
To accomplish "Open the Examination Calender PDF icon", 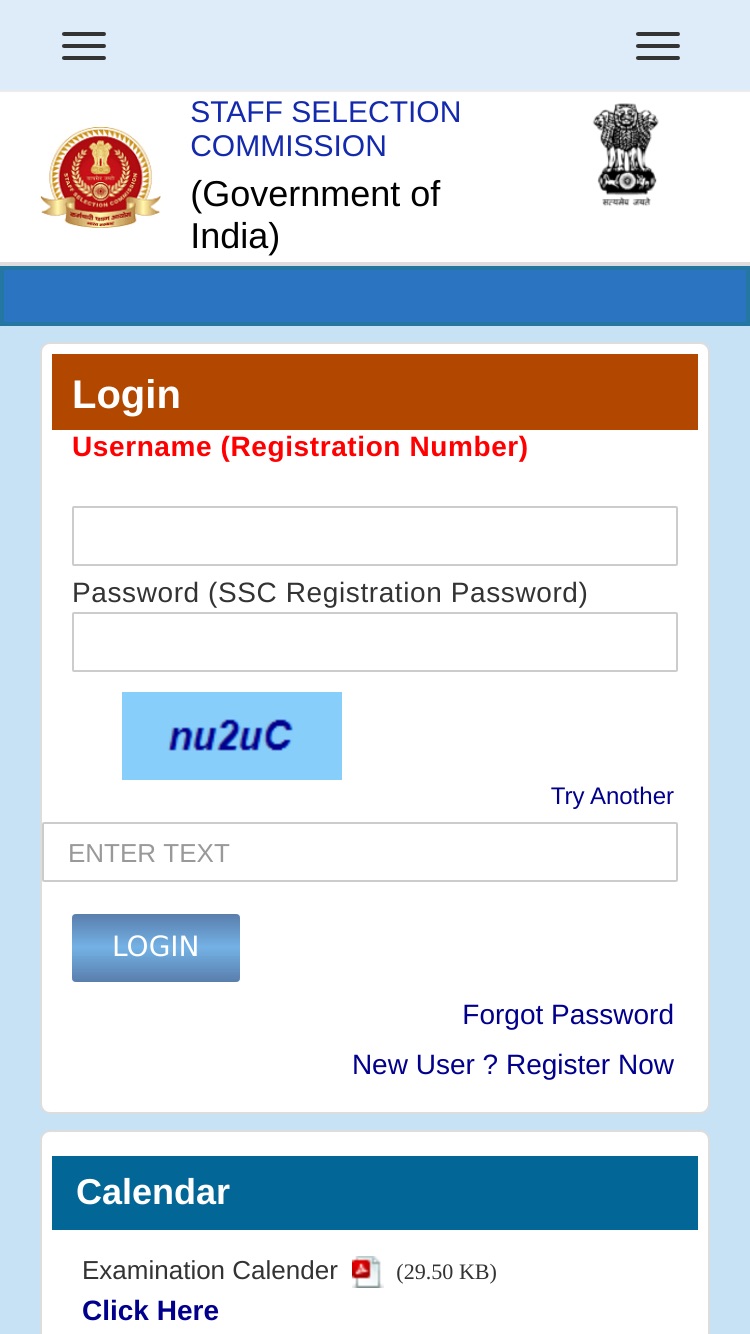I will click(x=367, y=1272).
